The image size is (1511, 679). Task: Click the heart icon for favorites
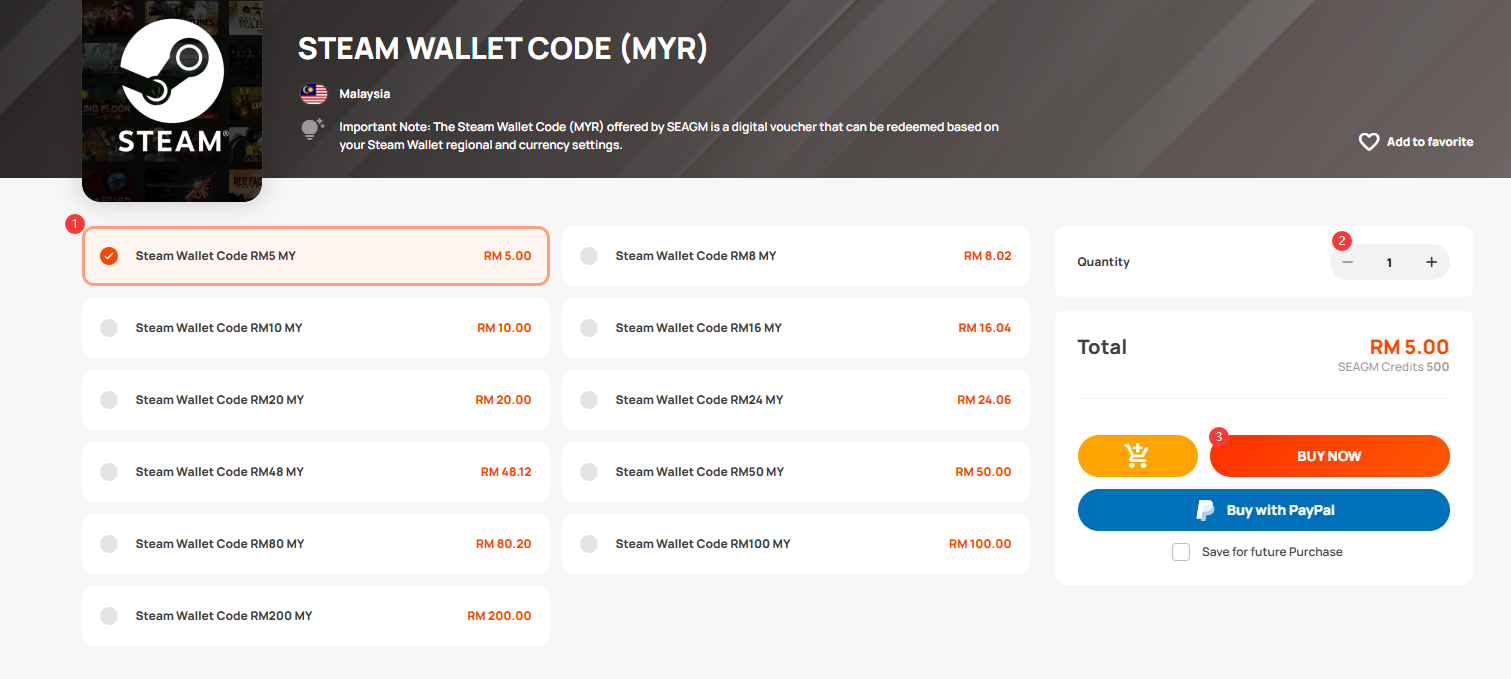[1369, 142]
